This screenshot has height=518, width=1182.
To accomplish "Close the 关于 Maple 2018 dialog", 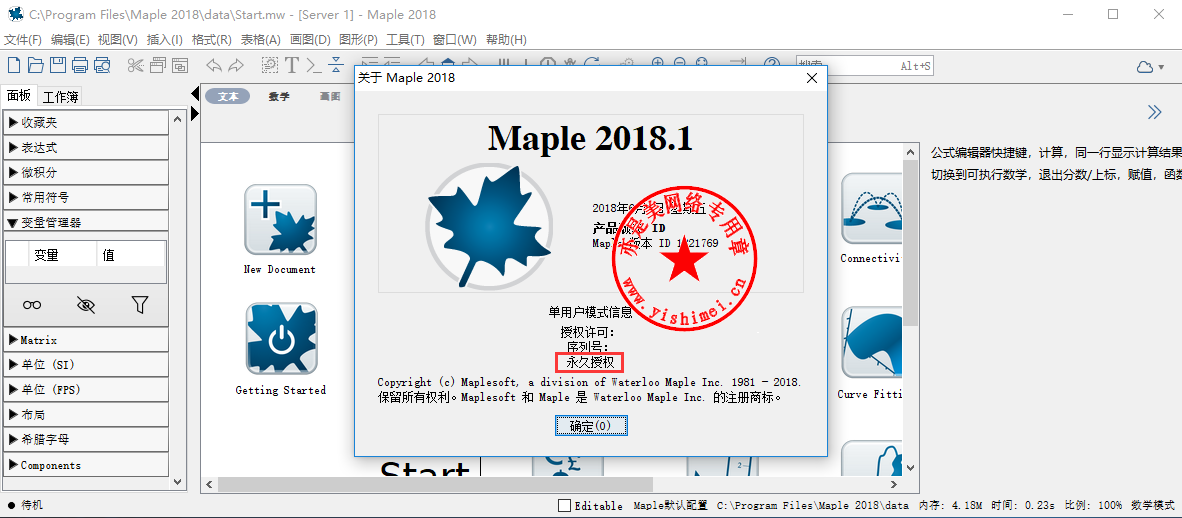I will coord(812,78).
